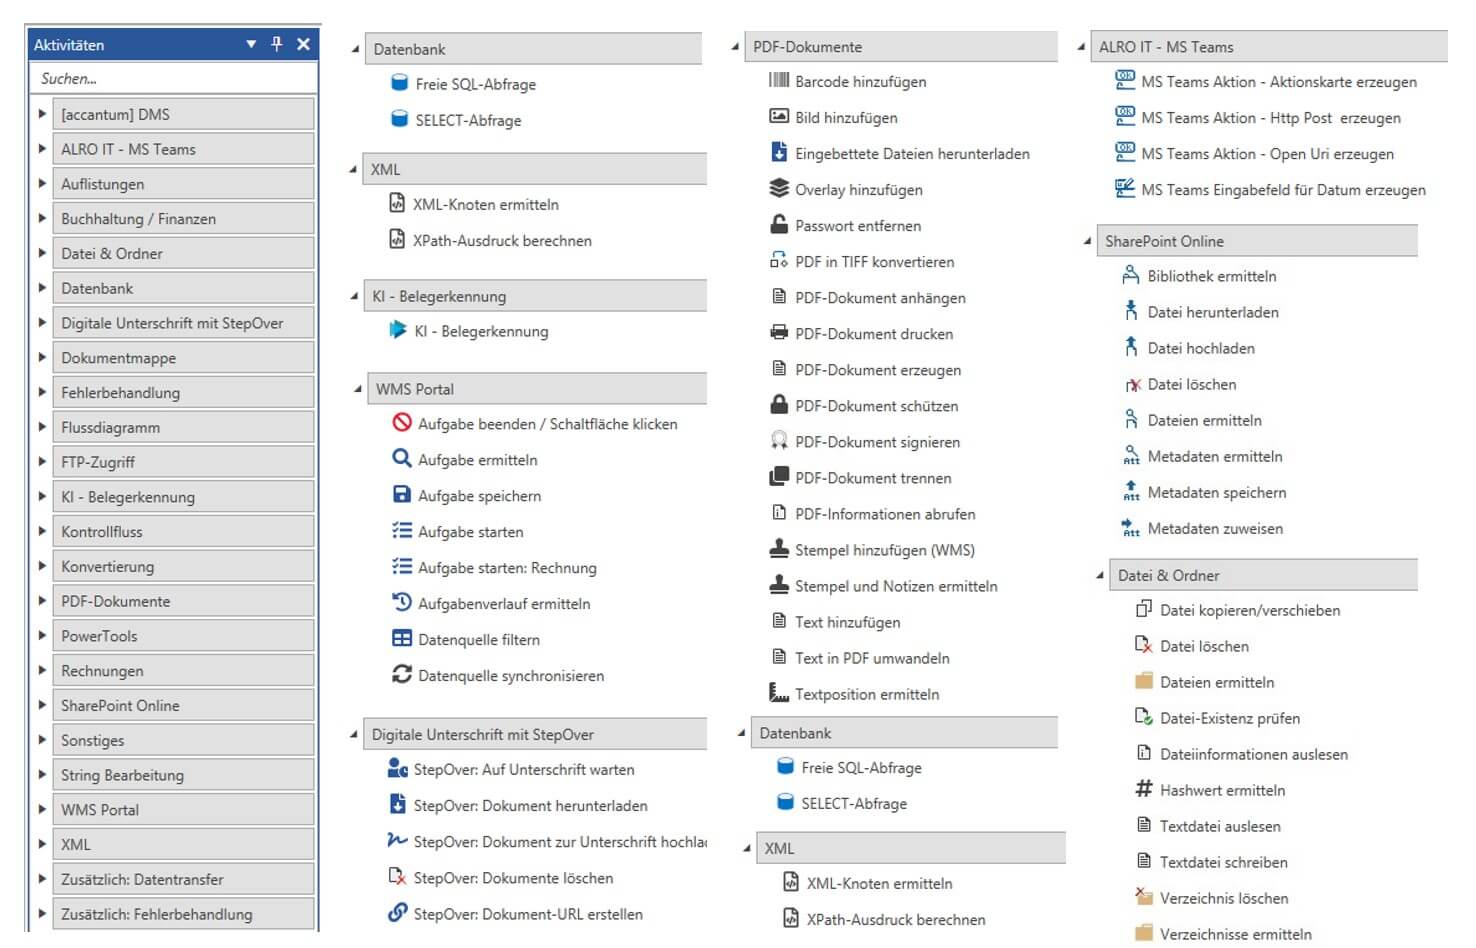Click the SharePoint Datei hochladen icon

click(1131, 347)
